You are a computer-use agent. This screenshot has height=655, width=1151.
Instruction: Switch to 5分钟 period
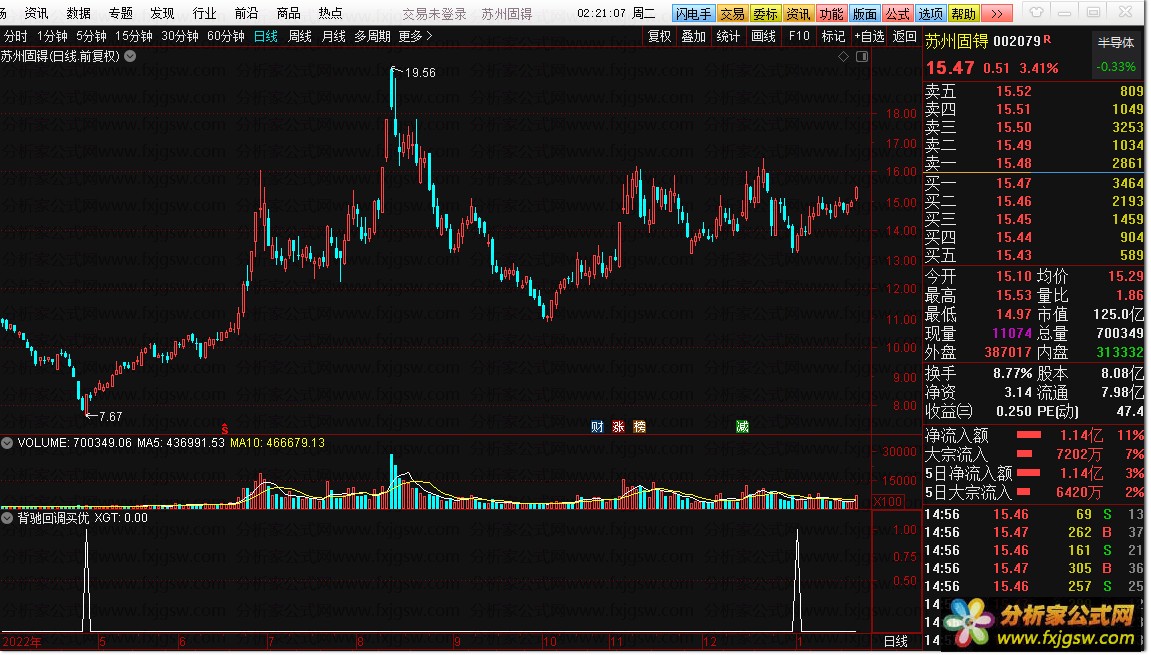[x=91, y=36]
